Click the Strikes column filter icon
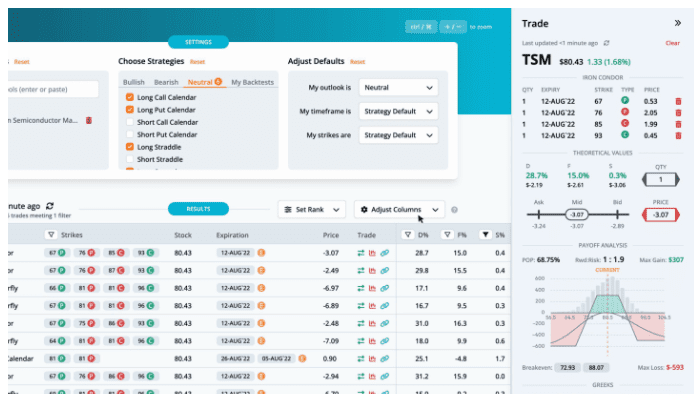698x416 pixels. [x=51, y=235]
